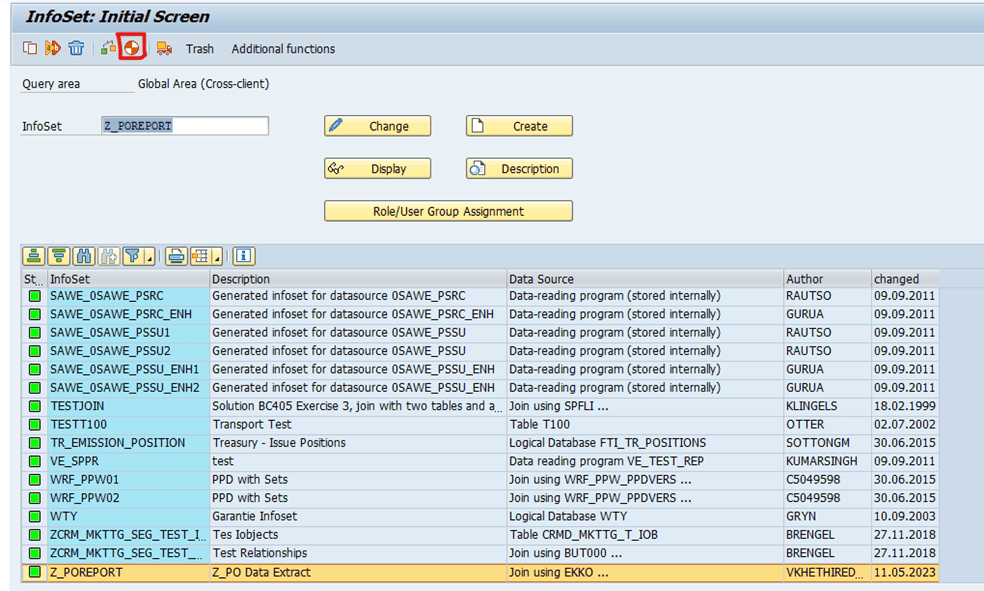This screenshot has height=591, width=984.
Task: Click the date 18.02.1999 cell
Action: (x=906, y=406)
